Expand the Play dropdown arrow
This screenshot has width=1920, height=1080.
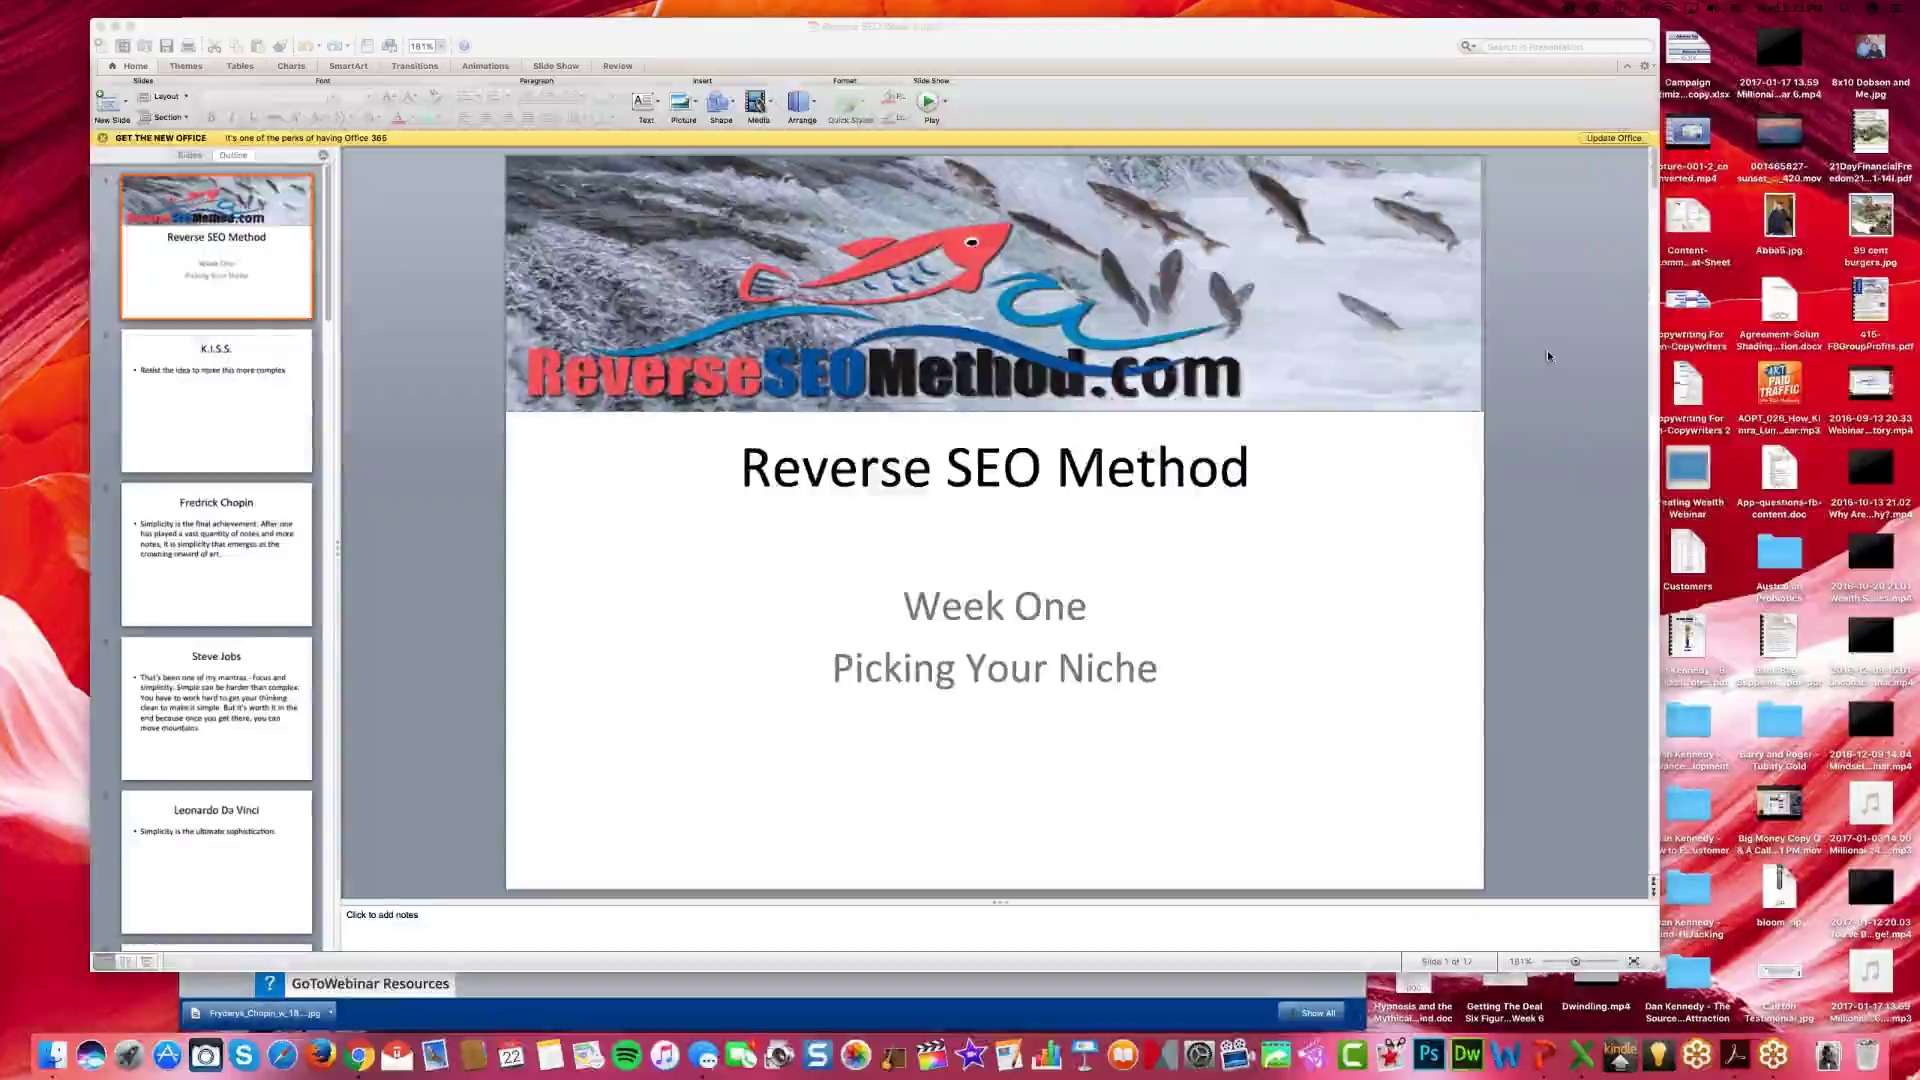[944, 101]
